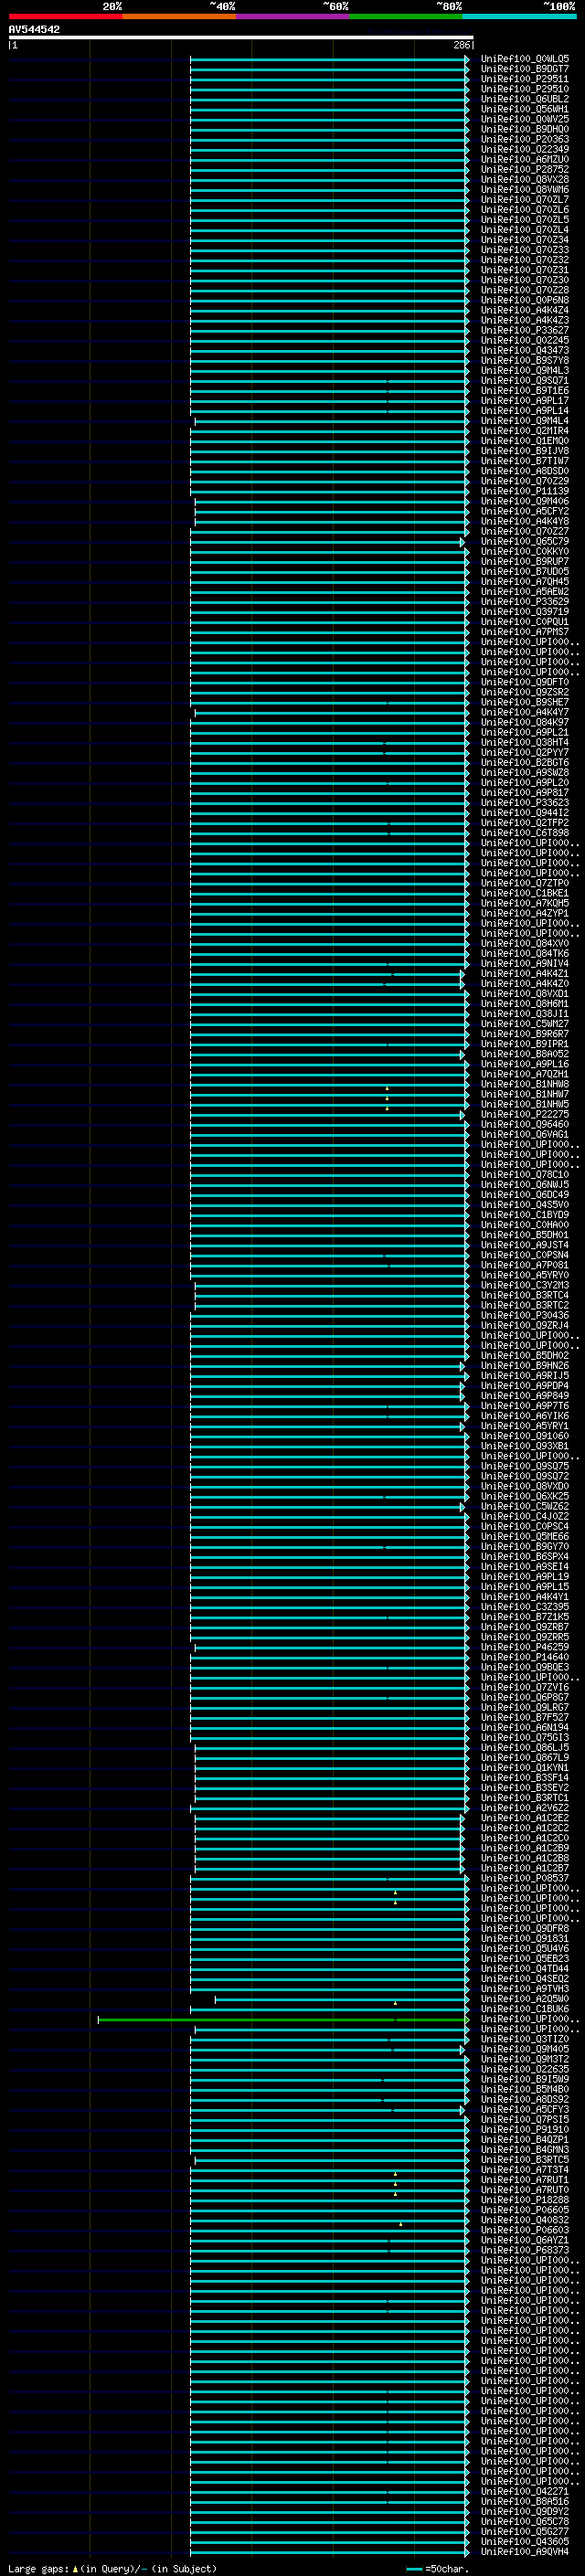Open hit UniRef100_Q02245
The height and width of the screenshot is (2576, 585).
[x=525, y=340]
